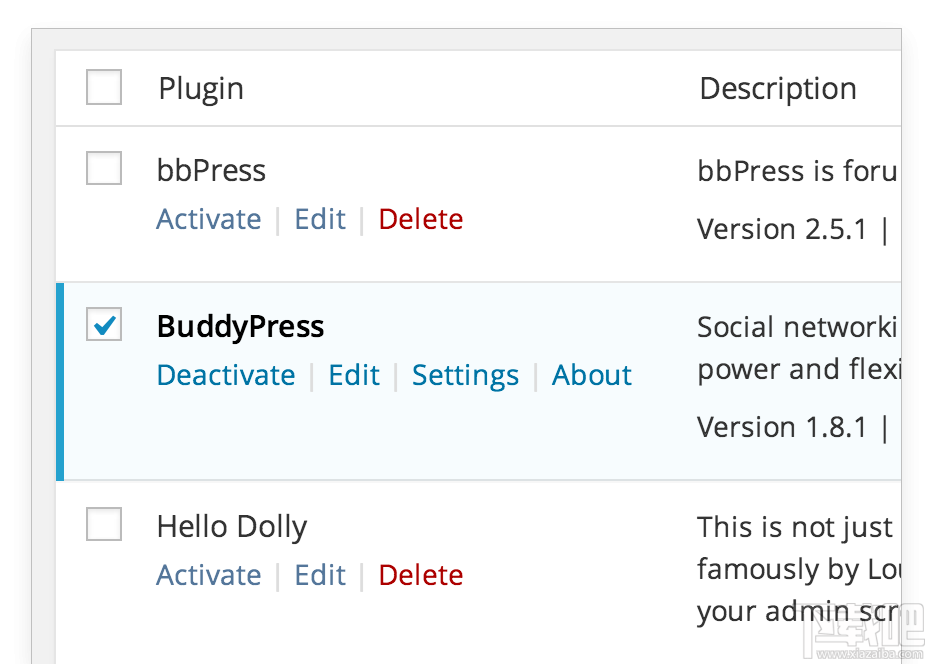Edit the BuddyPress plugin

354,374
